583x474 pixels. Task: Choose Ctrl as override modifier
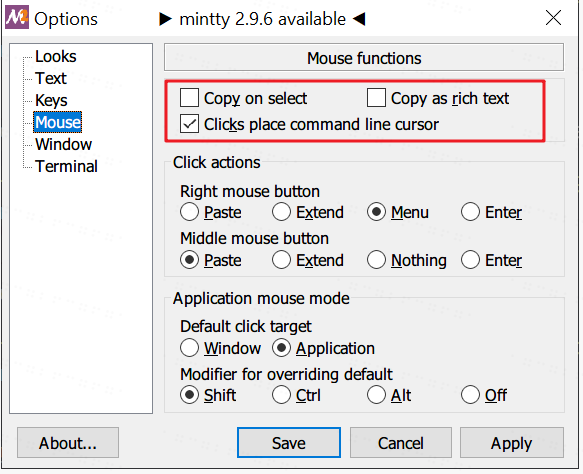point(296,395)
